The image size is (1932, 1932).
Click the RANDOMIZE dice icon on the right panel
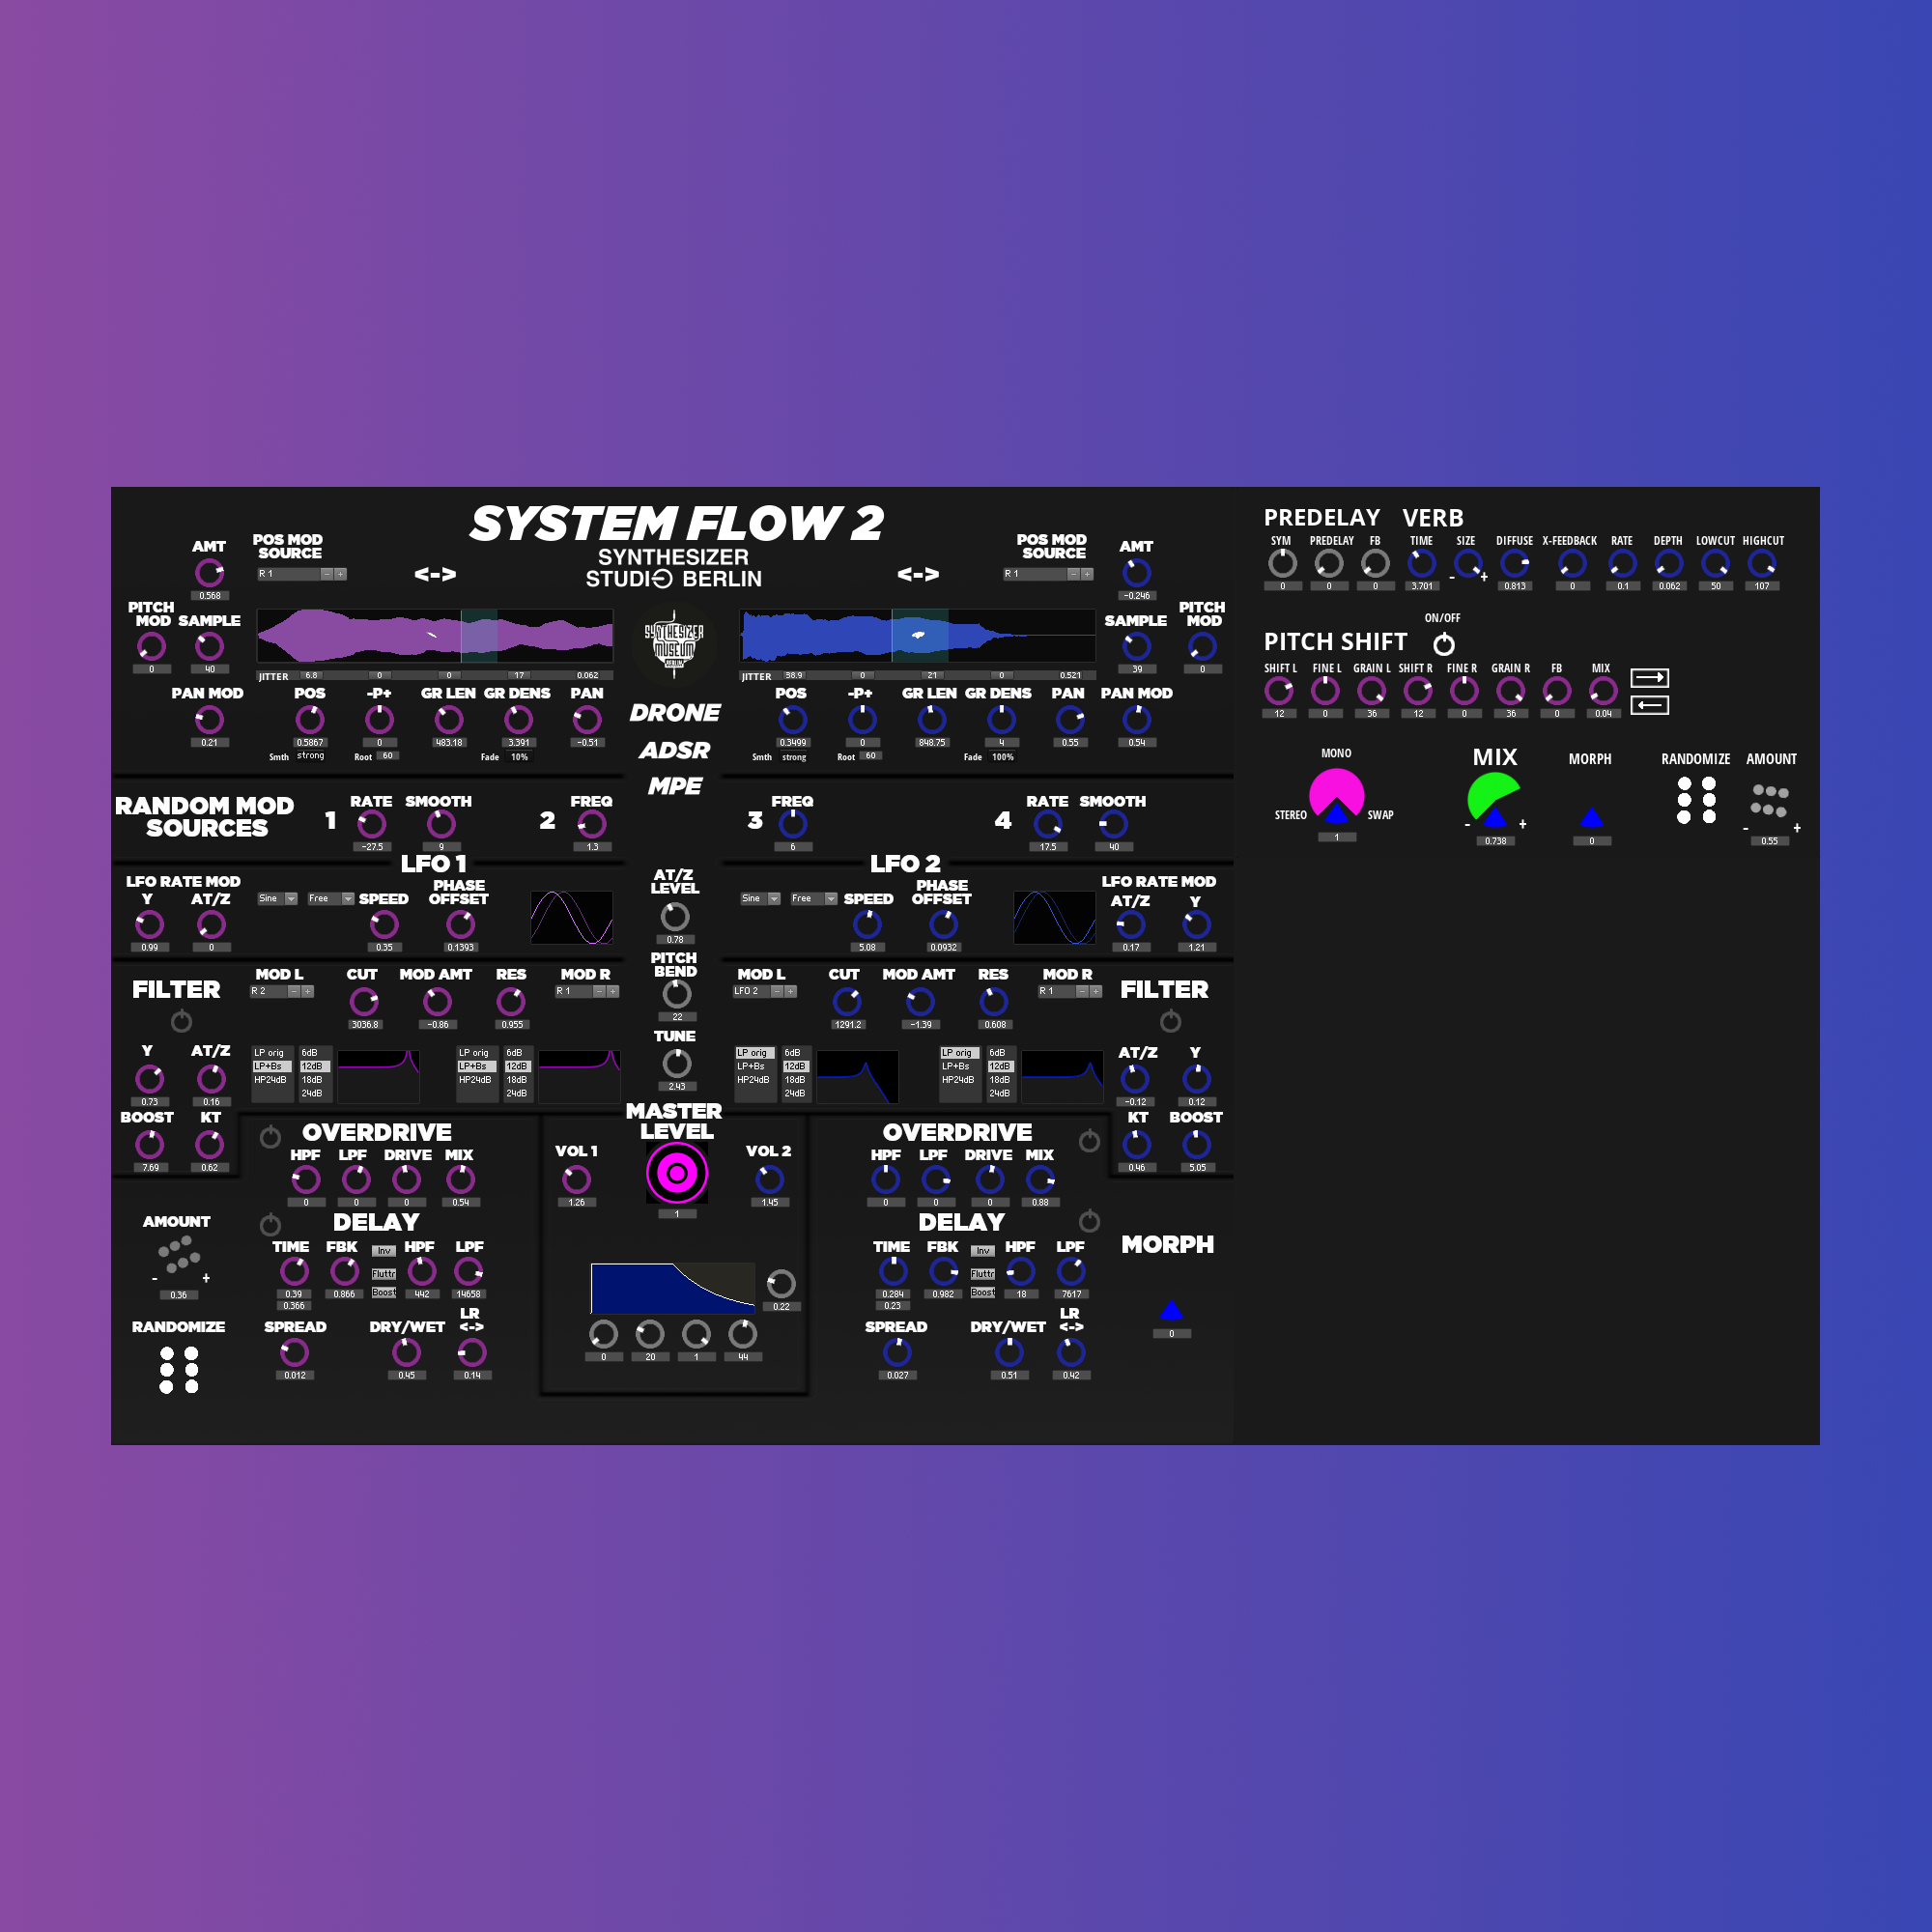pyautogui.click(x=1695, y=800)
